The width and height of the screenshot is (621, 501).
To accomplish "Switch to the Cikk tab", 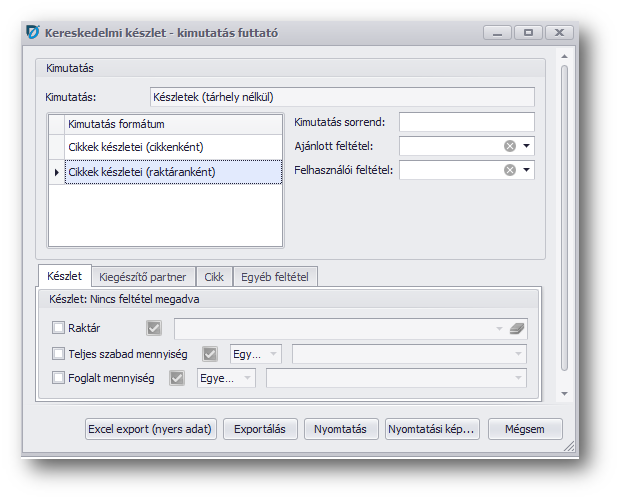I will [x=214, y=277].
